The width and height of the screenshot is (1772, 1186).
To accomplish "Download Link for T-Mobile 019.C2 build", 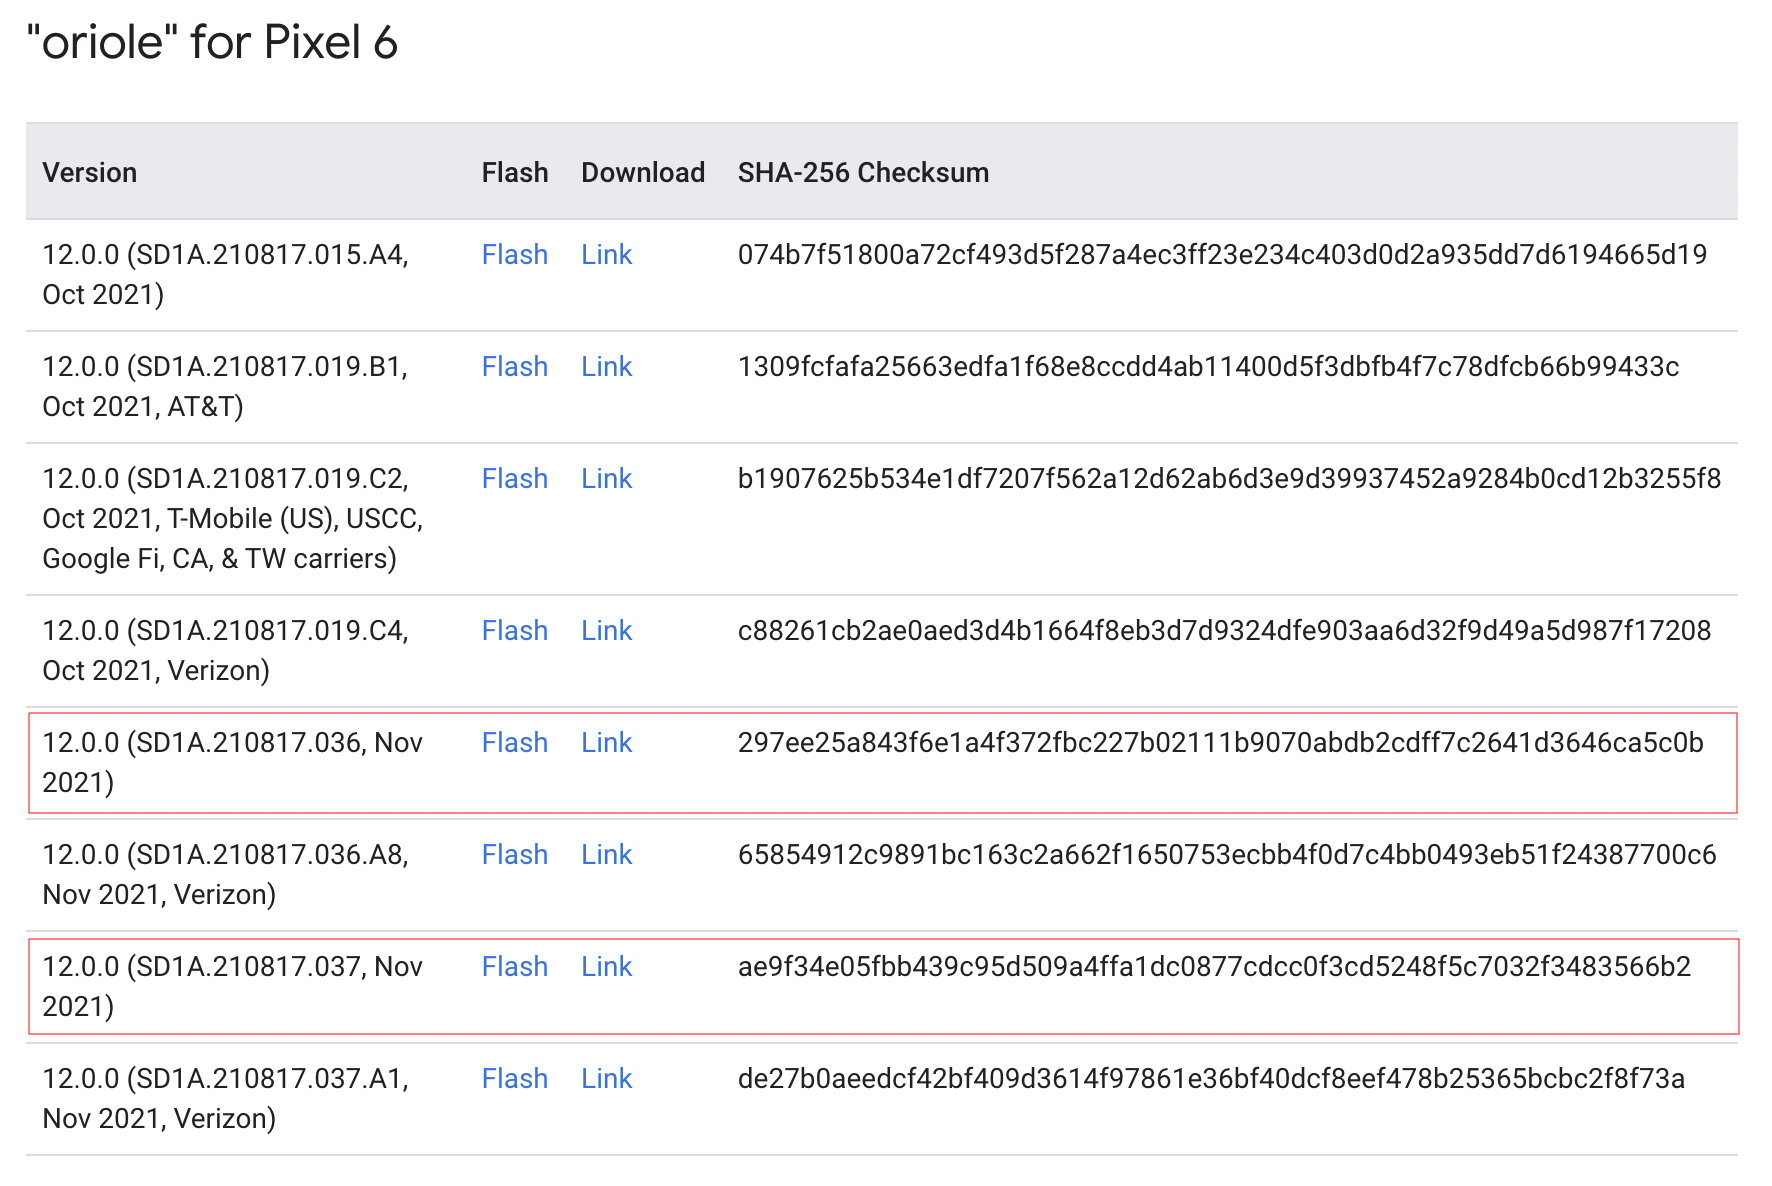I will click(606, 479).
